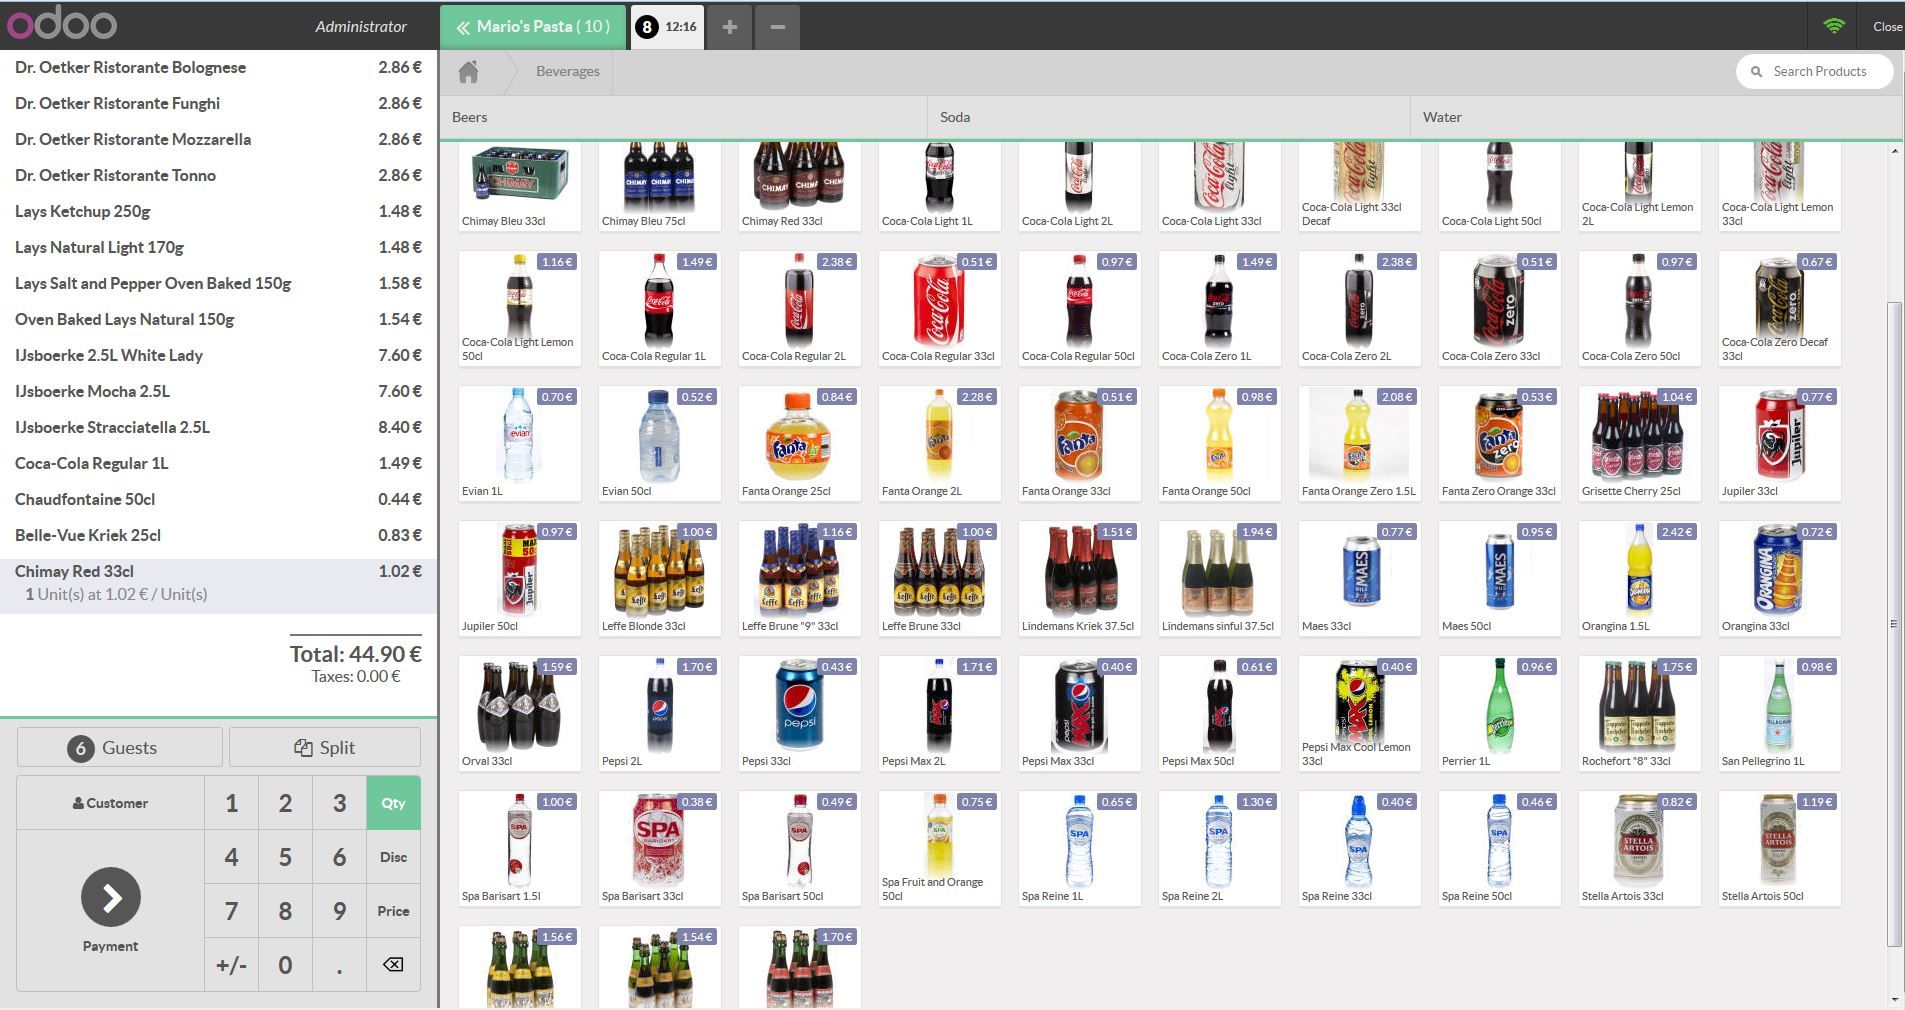Screen dimensions: 1905x1010
Task: Remove the current order with the minus icon
Action: pos(776,27)
